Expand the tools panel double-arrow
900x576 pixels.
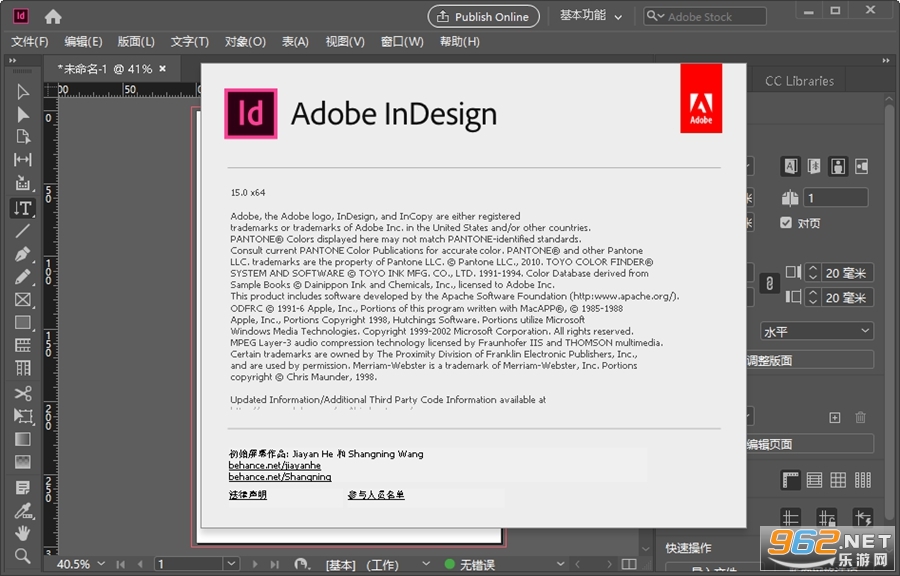(x=13, y=61)
